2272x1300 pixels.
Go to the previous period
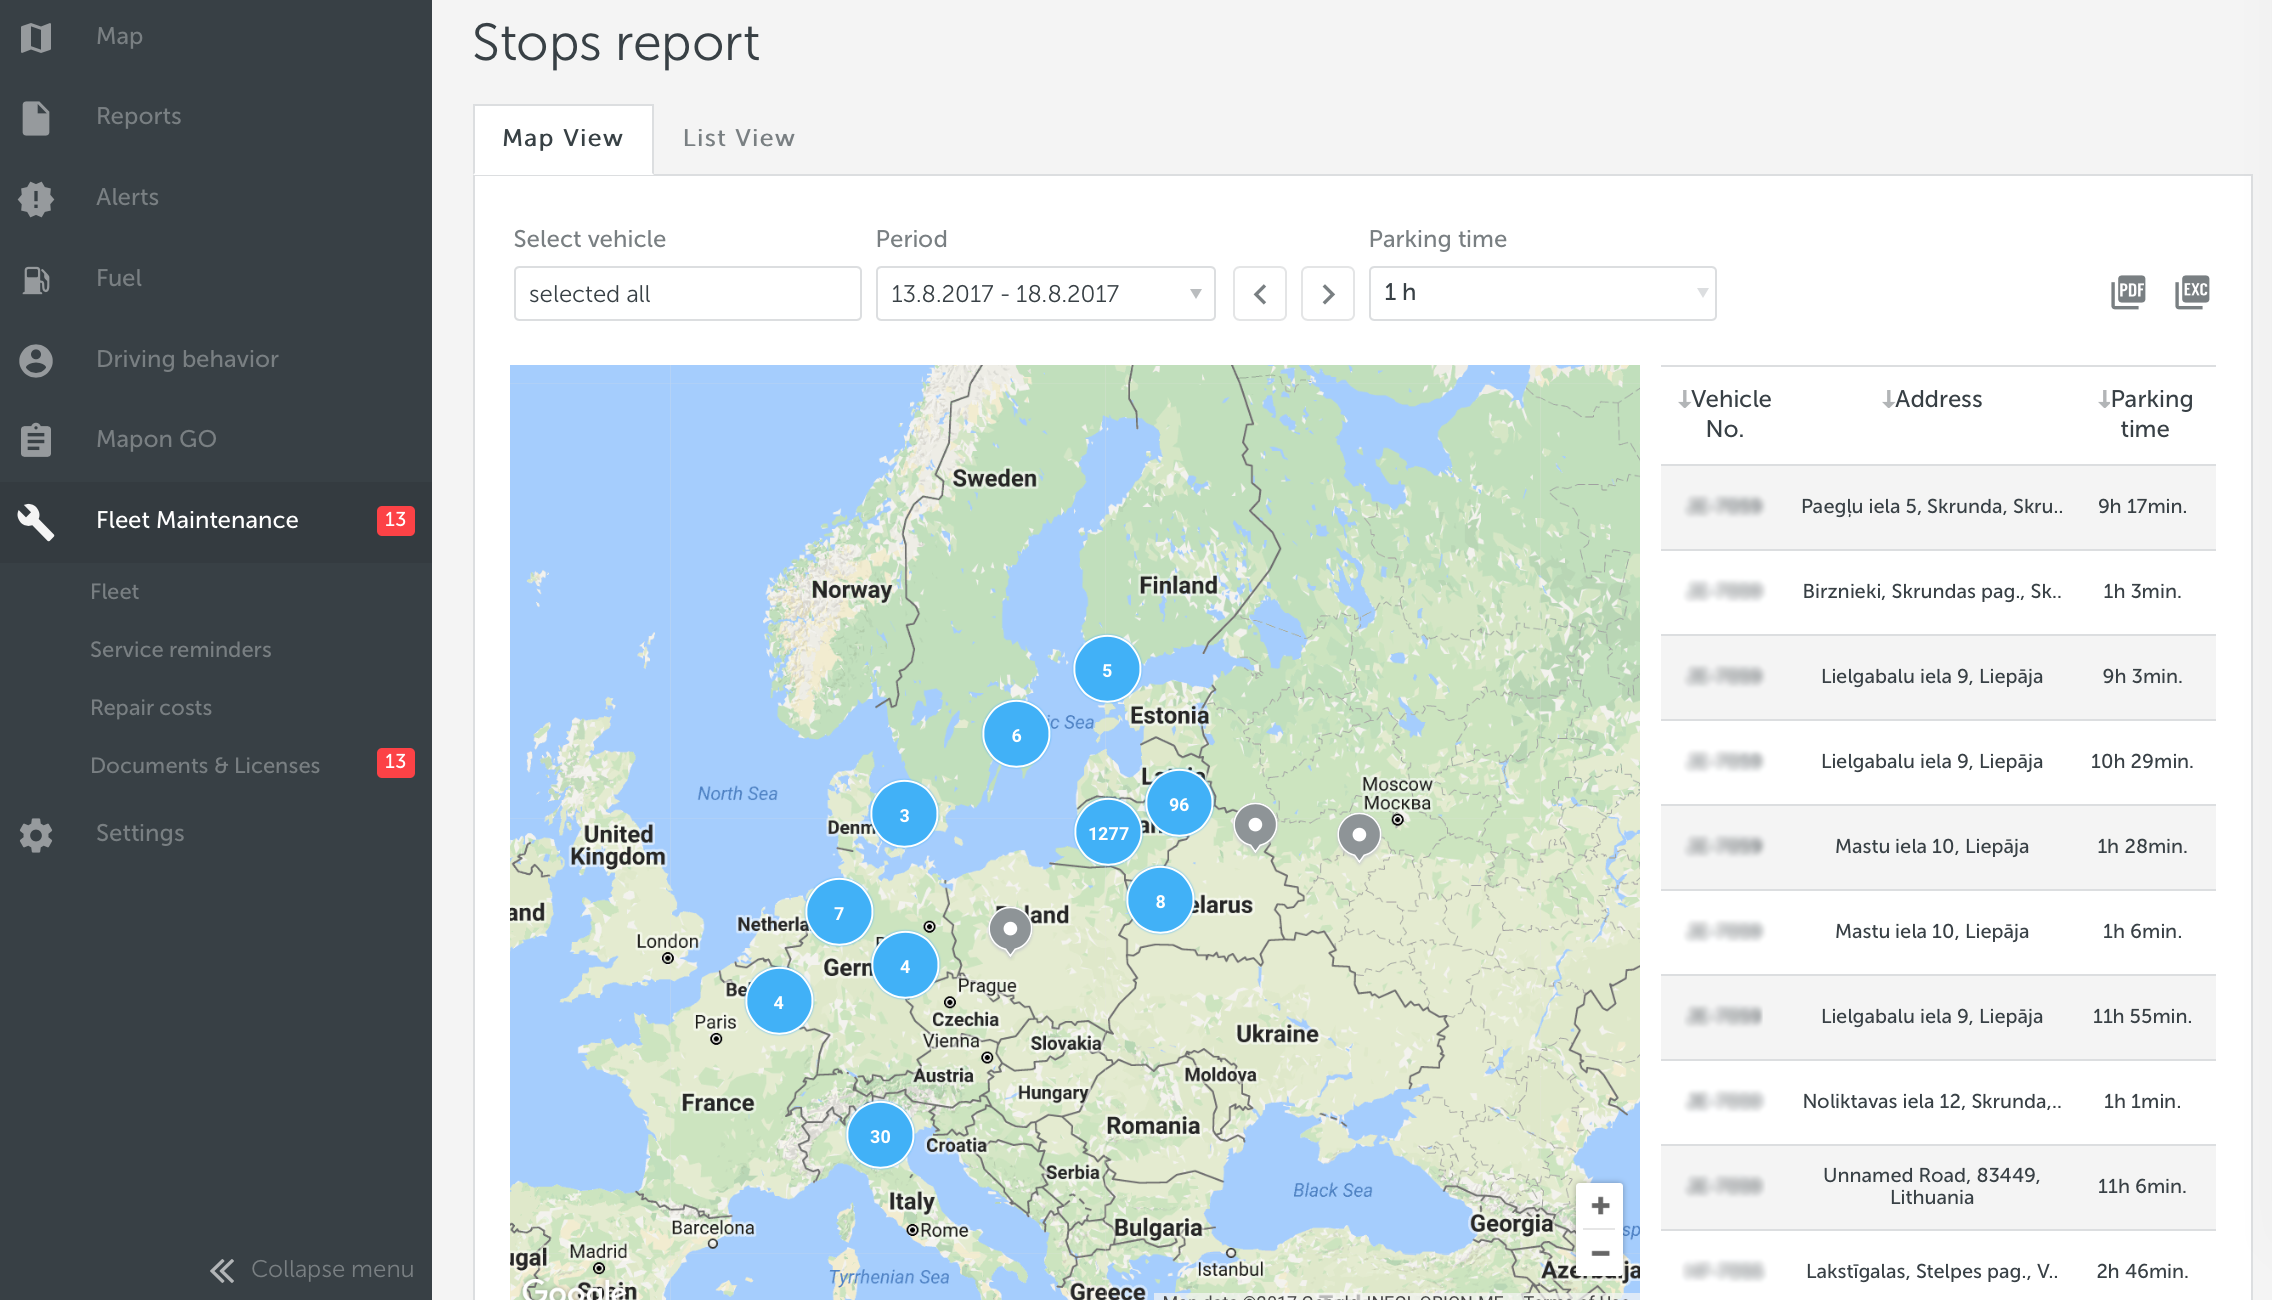coord(1260,293)
